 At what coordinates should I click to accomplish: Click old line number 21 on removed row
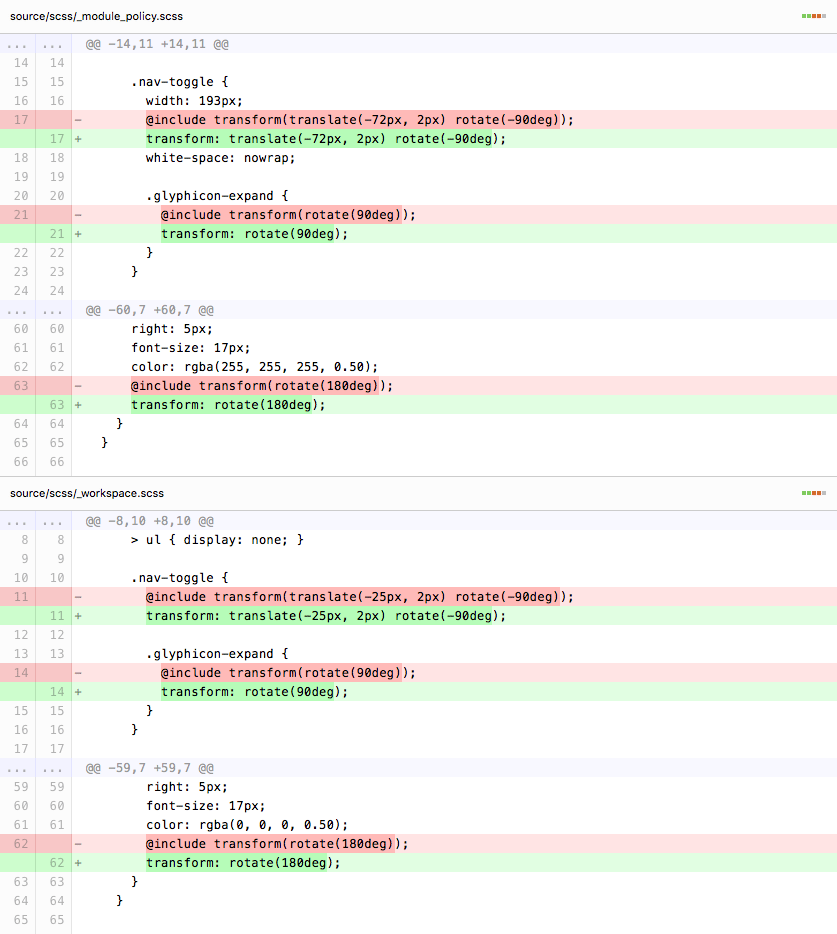(x=21, y=215)
